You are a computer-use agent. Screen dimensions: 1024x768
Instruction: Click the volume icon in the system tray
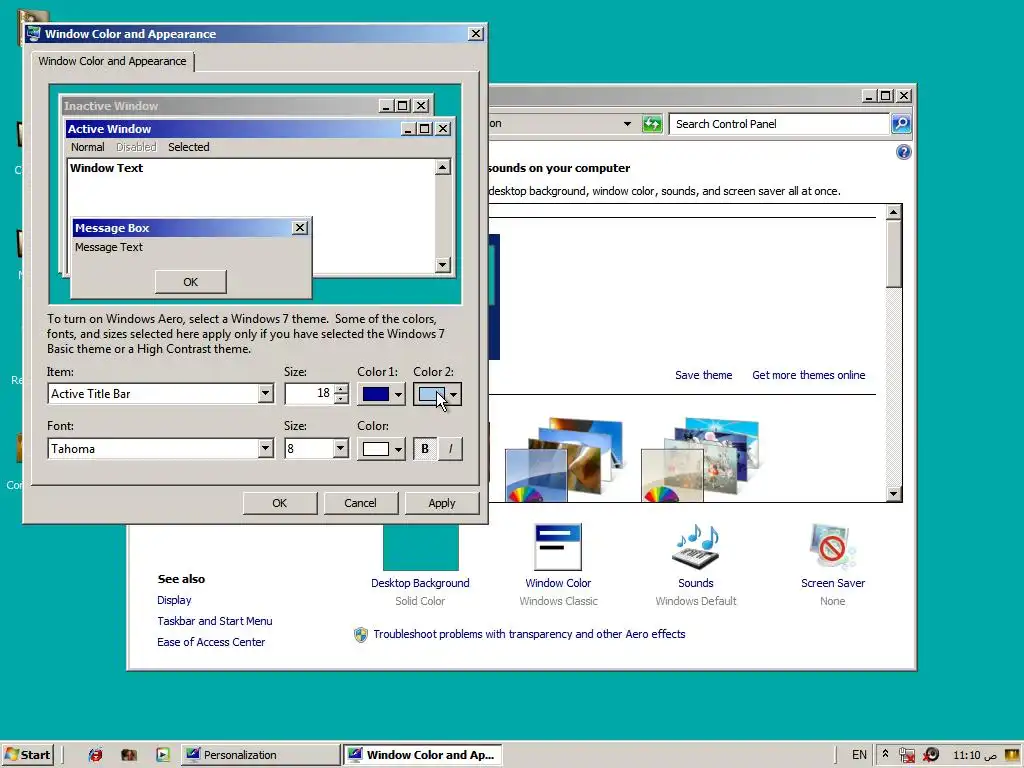point(932,755)
